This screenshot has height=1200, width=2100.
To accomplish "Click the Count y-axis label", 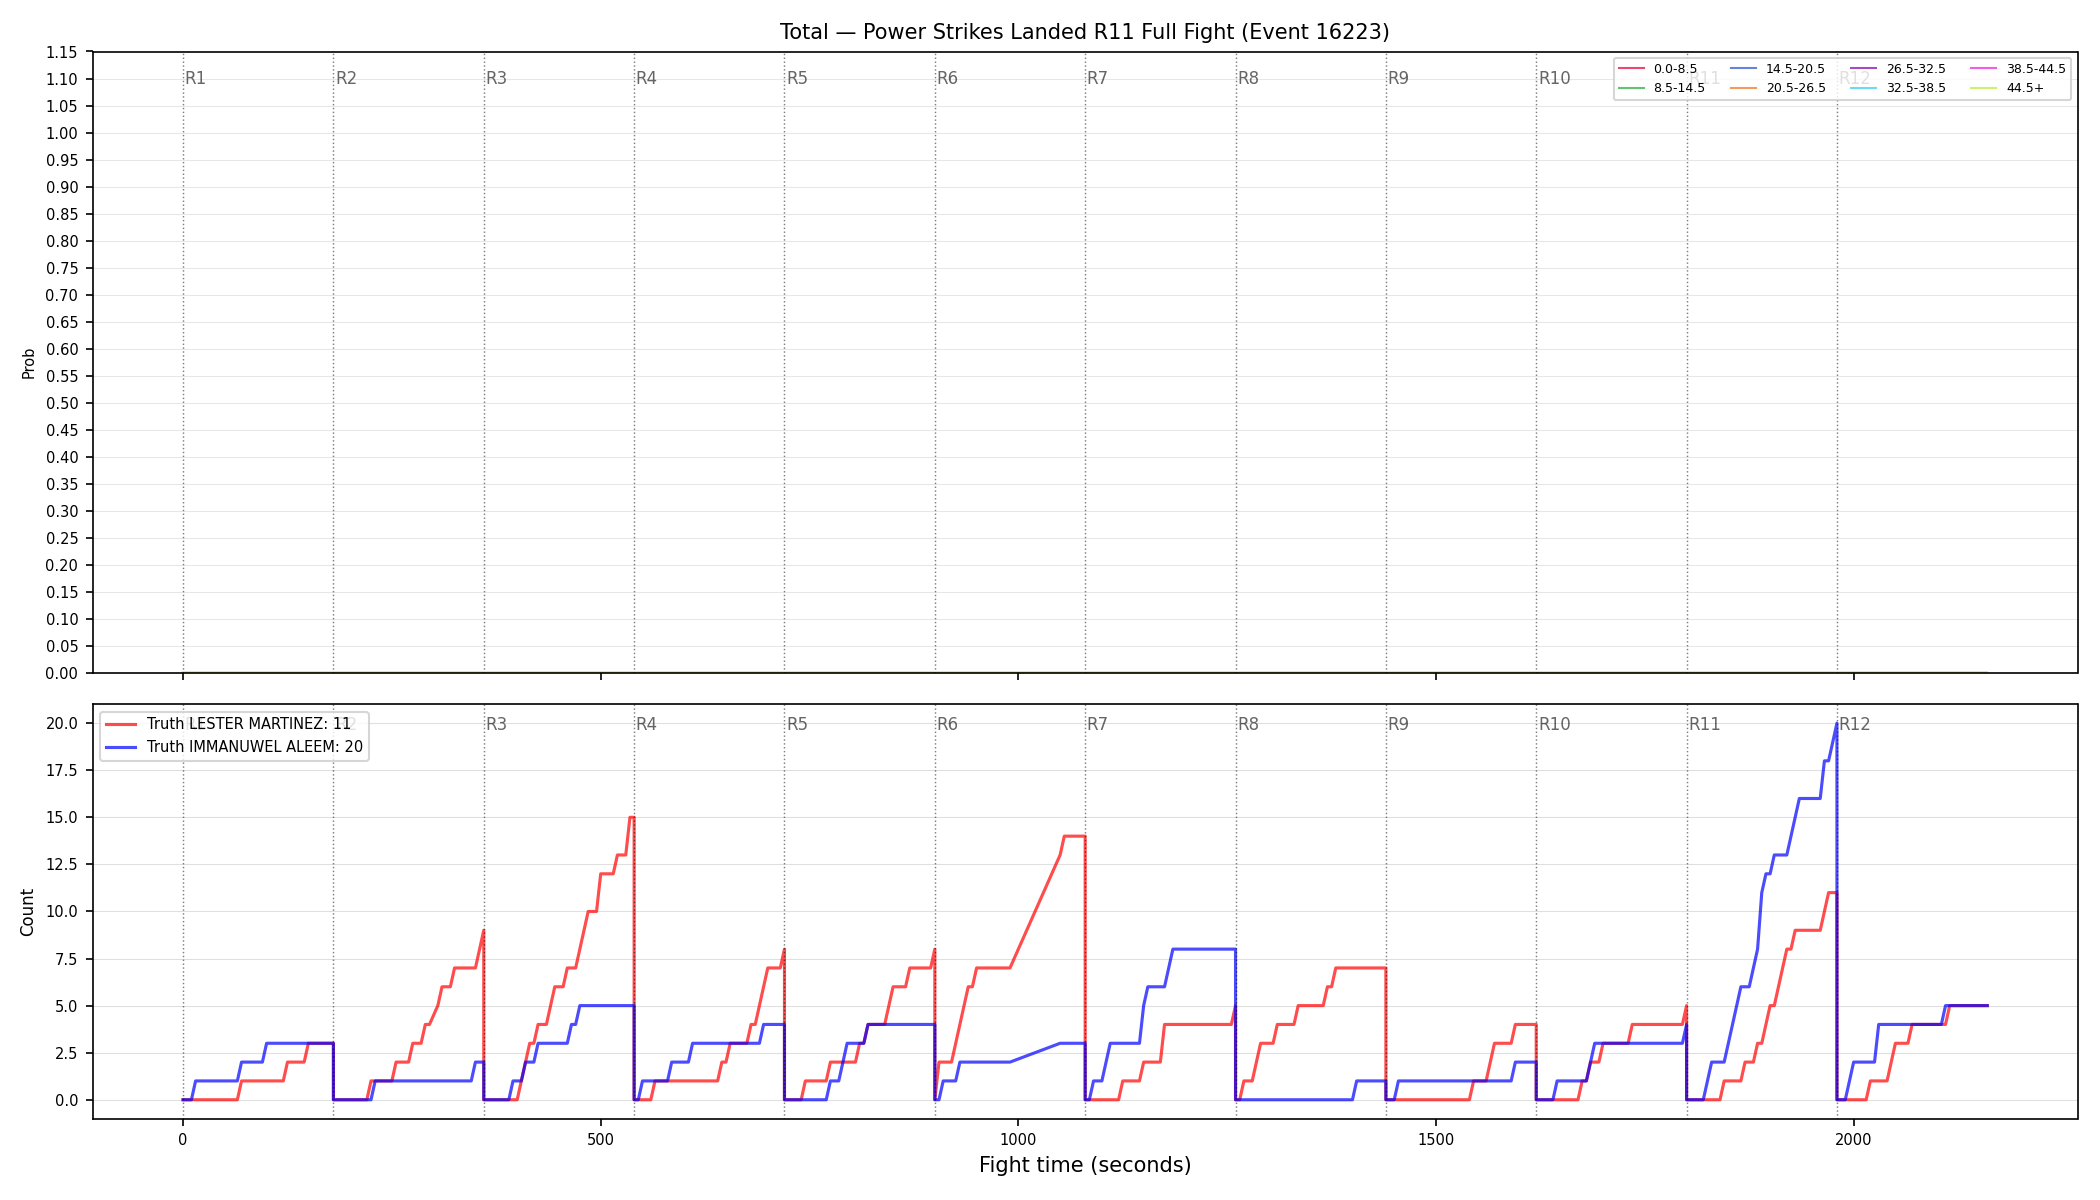I will 27,912.
